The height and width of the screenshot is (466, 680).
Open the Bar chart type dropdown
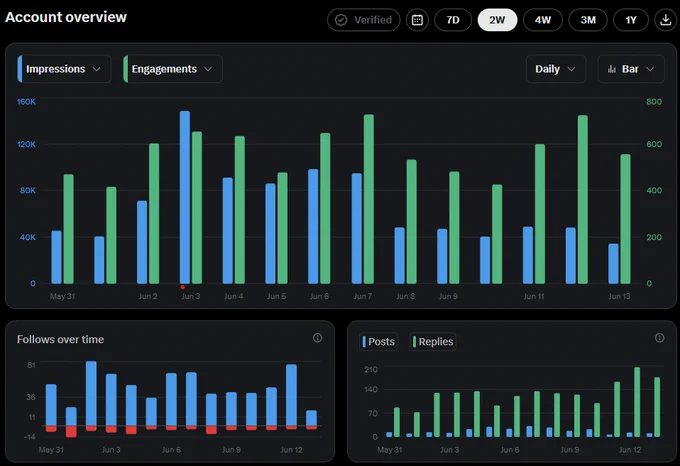631,69
